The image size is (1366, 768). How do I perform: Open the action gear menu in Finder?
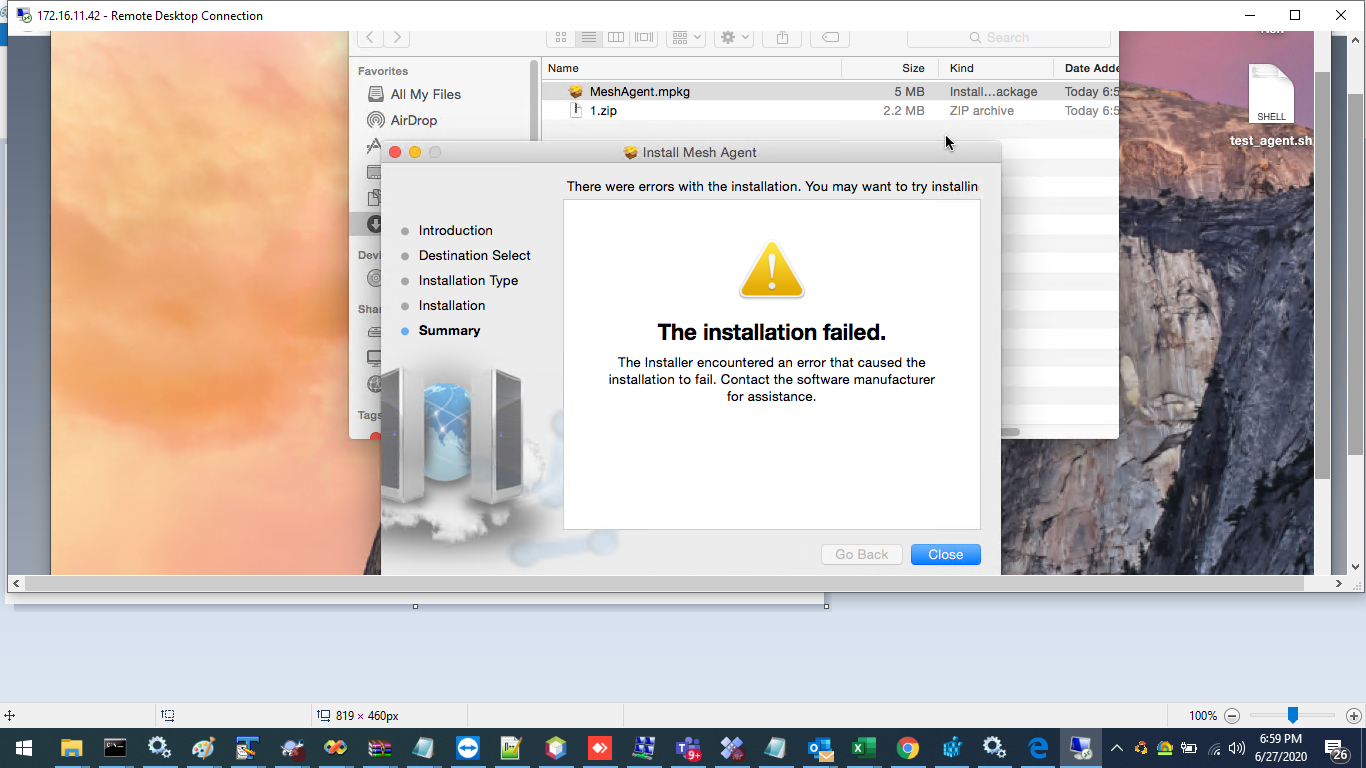733,37
